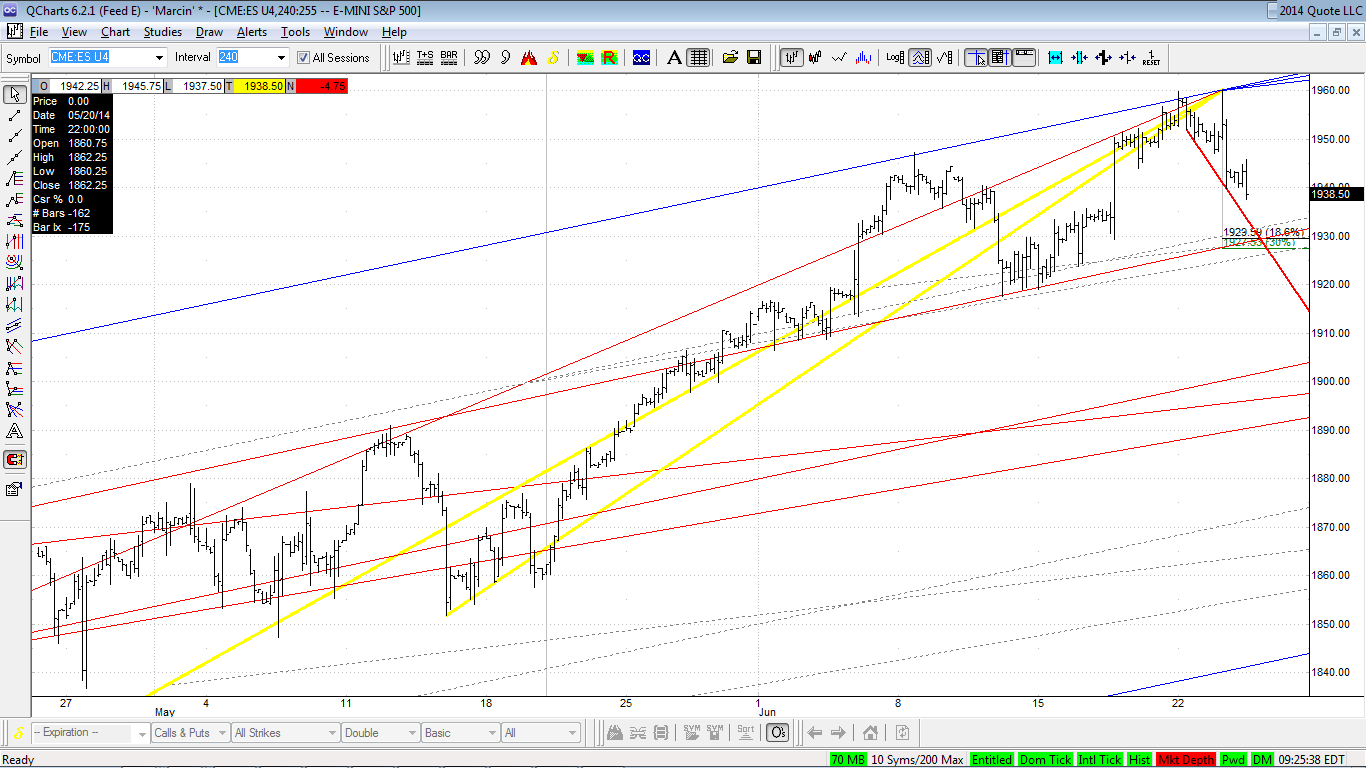Click the Mkt Depth status indicator
Screen dimensions: 1366x768
tap(1186, 760)
